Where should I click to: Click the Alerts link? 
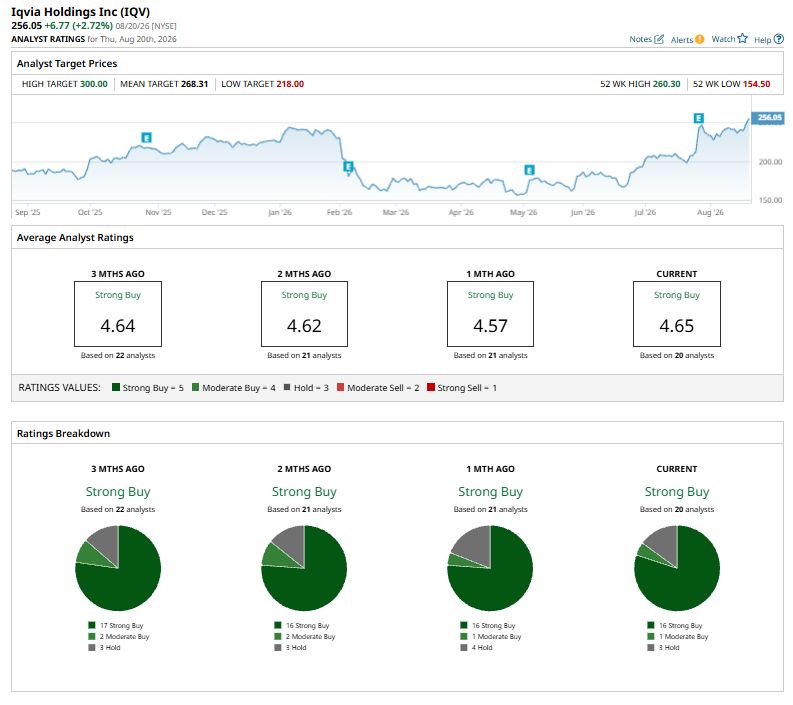tap(682, 39)
